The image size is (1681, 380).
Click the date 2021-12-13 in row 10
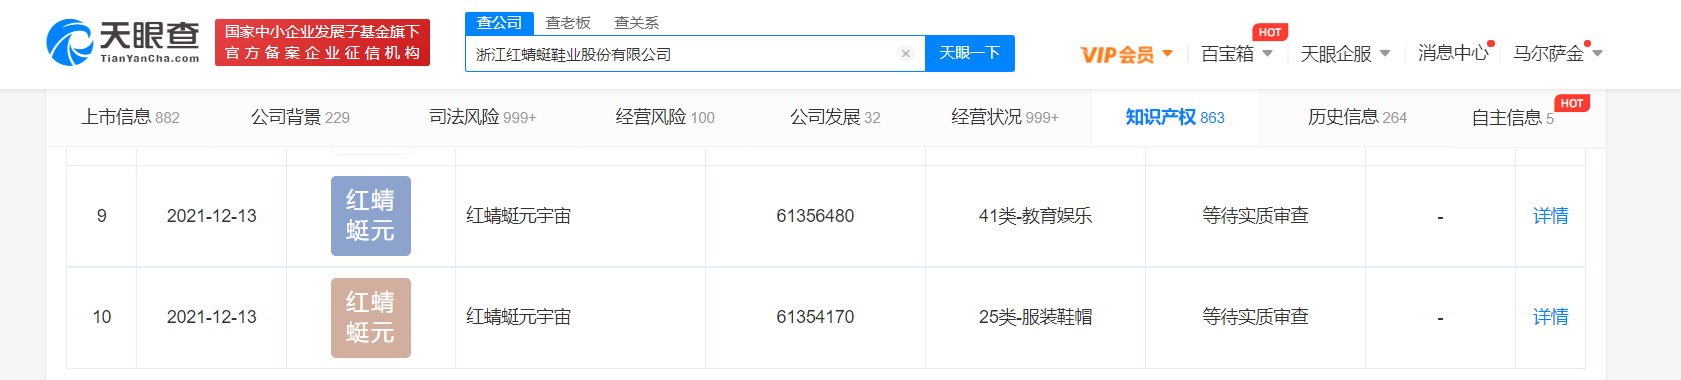[211, 317]
